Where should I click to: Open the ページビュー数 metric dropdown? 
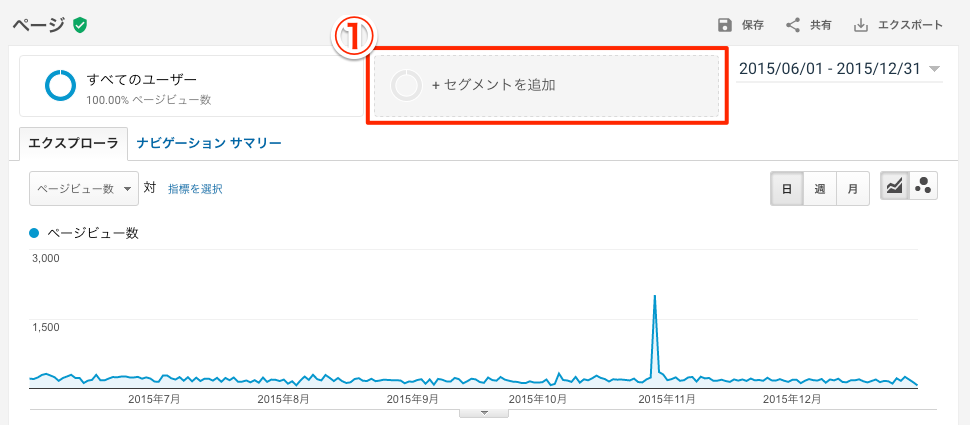click(84, 189)
